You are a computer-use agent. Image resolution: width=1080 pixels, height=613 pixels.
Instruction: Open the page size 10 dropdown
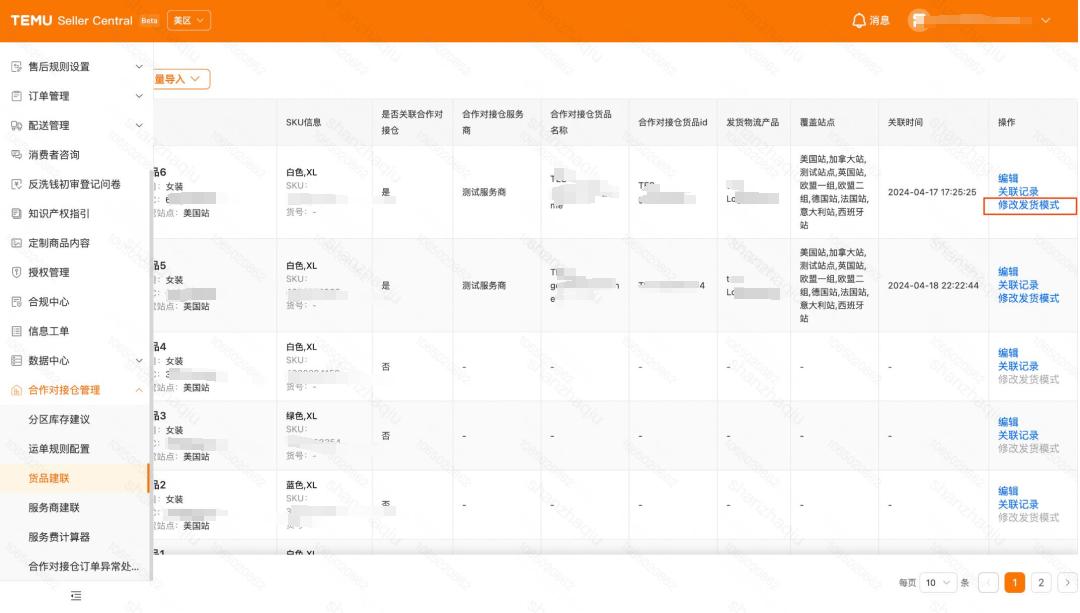[x=937, y=583]
